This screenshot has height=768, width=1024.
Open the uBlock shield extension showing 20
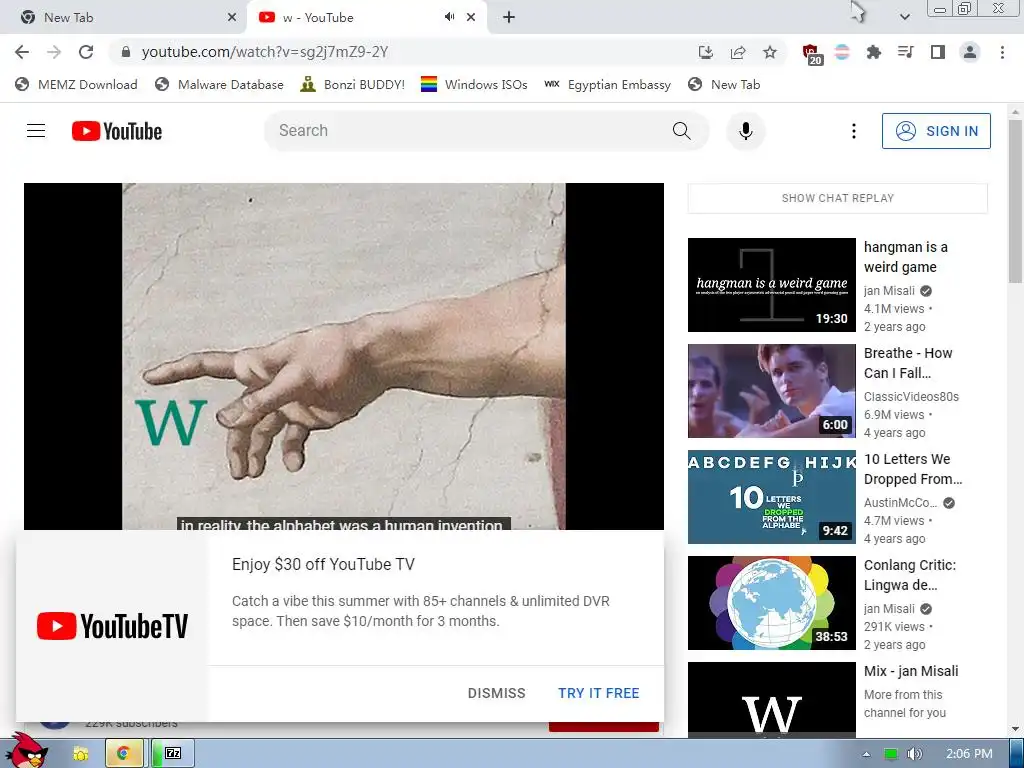coord(812,54)
